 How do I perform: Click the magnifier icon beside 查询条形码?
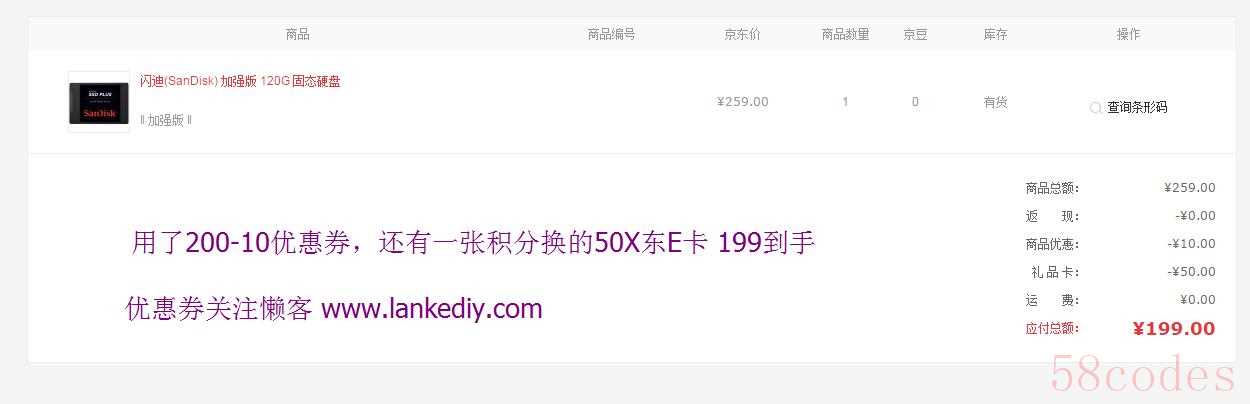pyautogui.click(x=1096, y=108)
